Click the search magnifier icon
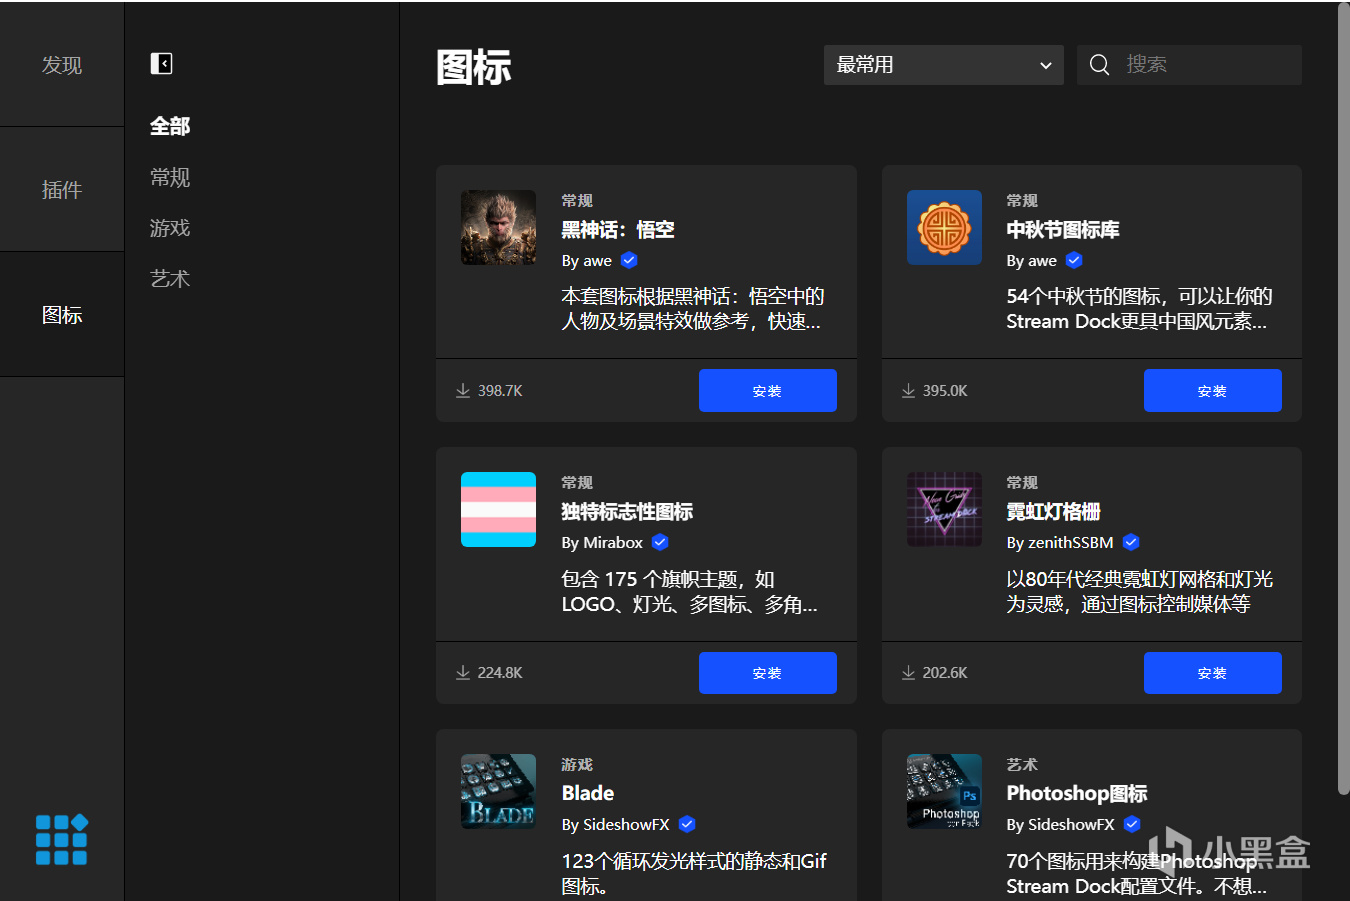Viewport: 1350px width, 901px height. click(1099, 65)
